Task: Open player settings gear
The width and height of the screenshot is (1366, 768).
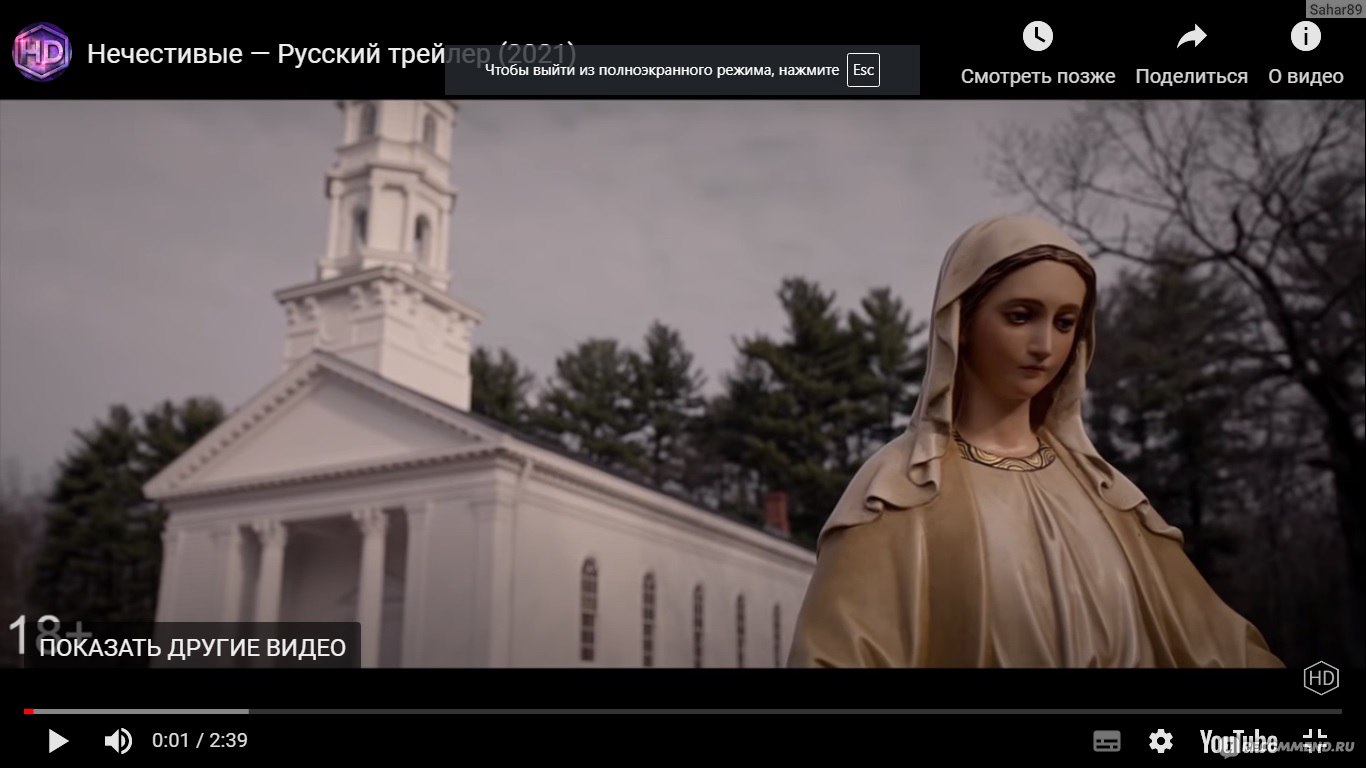Action: pyautogui.click(x=1161, y=741)
